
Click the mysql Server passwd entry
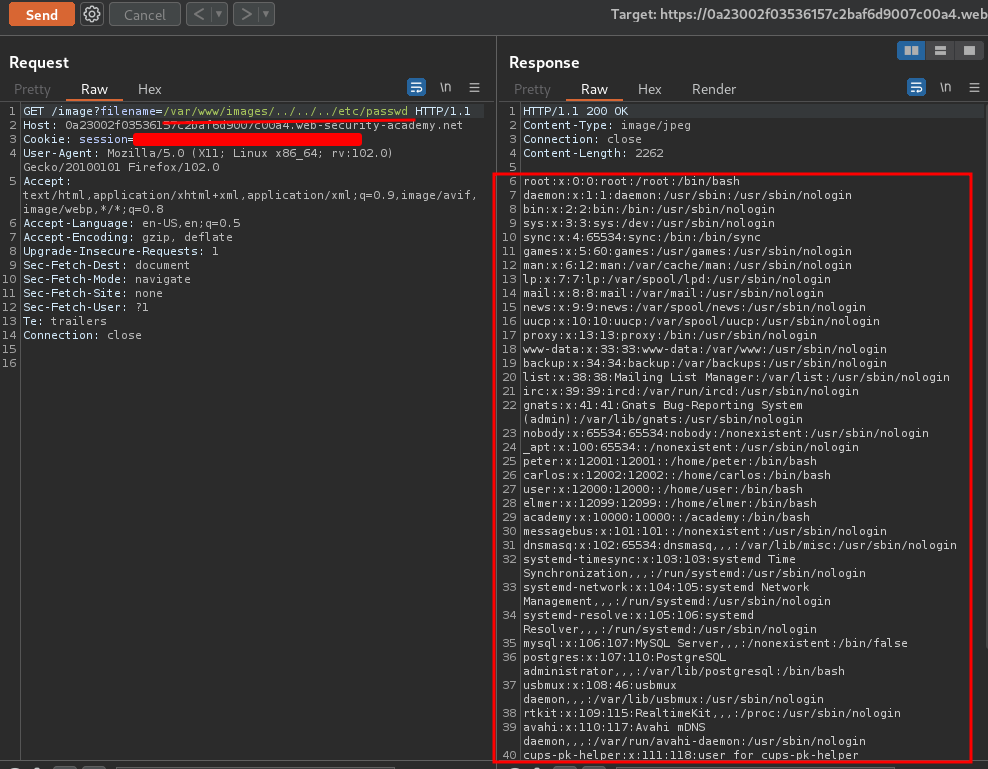715,643
